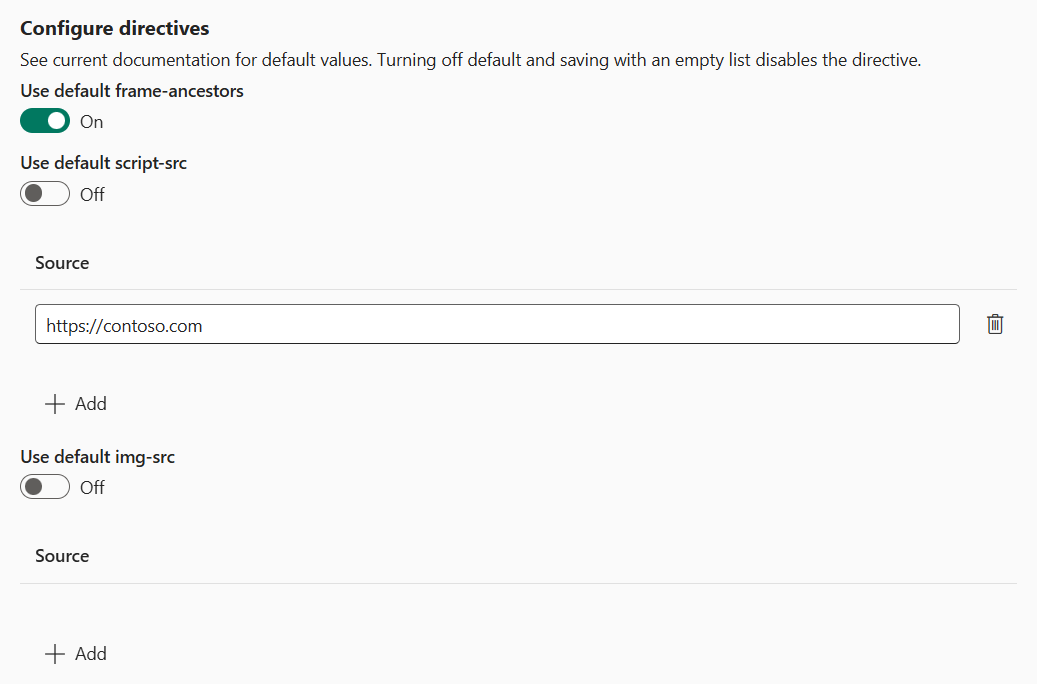
Task: Click the Use default img-src label
Action: pyautogui.click(x=97, y=456)
